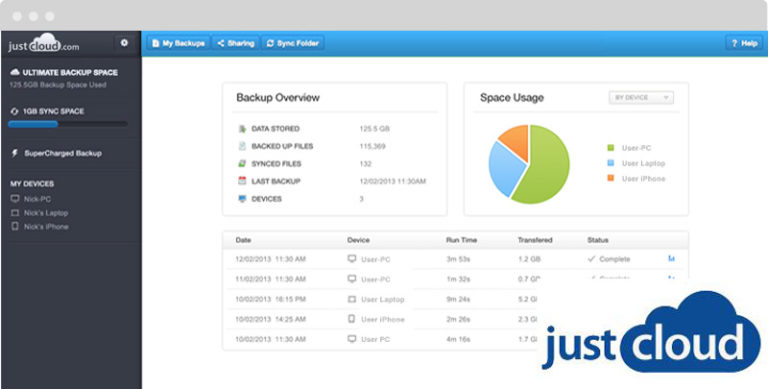768x389 pixels.
Task: Click the Last Backup calendar icon
Action: pyautogui.click(x=242, y=181)
